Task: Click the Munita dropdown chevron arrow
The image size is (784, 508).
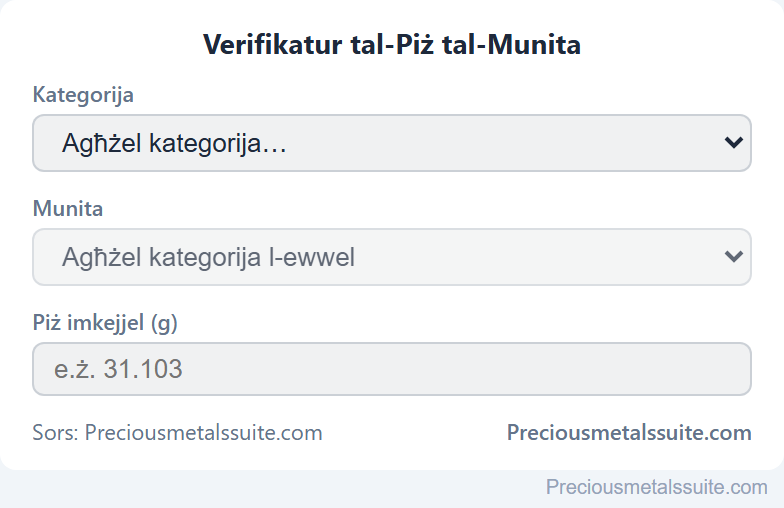Action: click(x=733, y=257)
